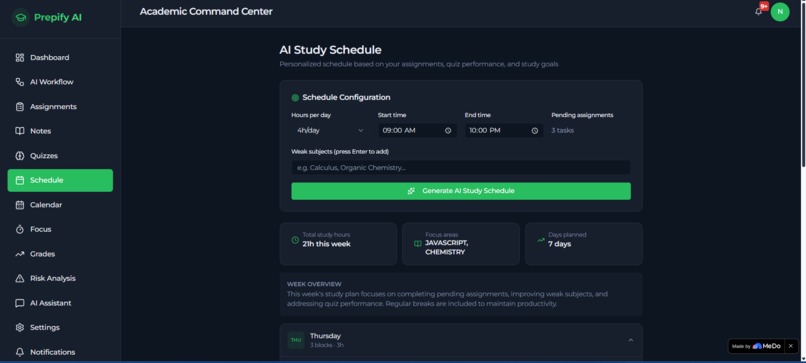Click the '3 blocks · 3h' subtitle

(327, 346)
